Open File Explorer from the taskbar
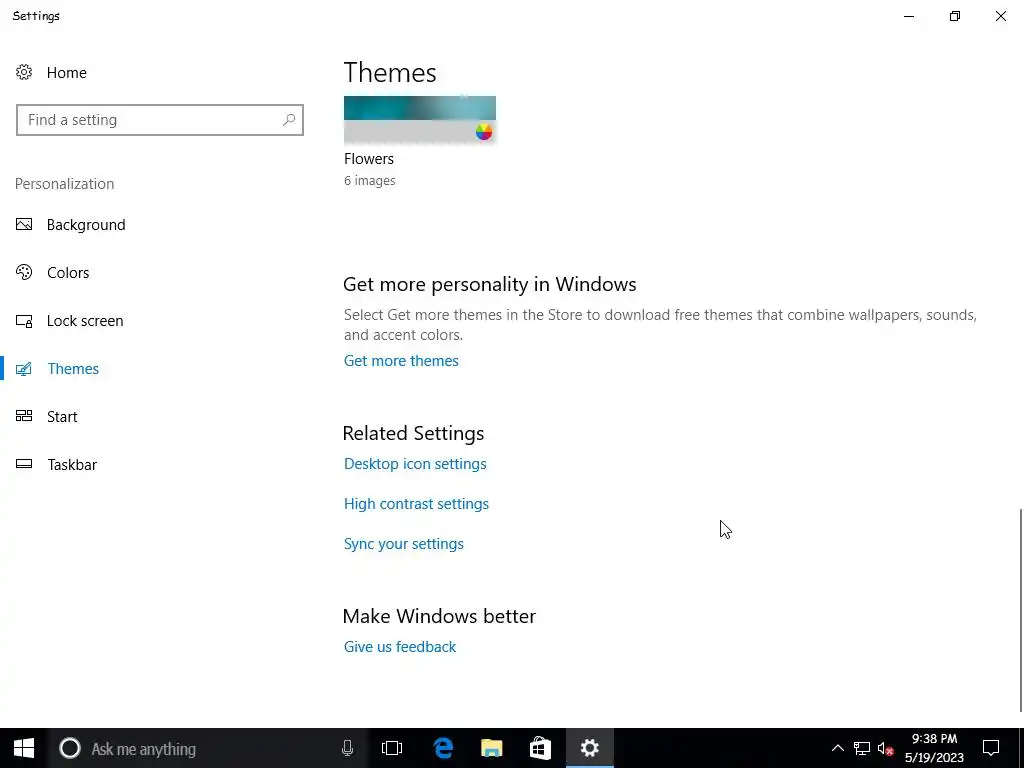1024x768 pixels. click(492, 748)
